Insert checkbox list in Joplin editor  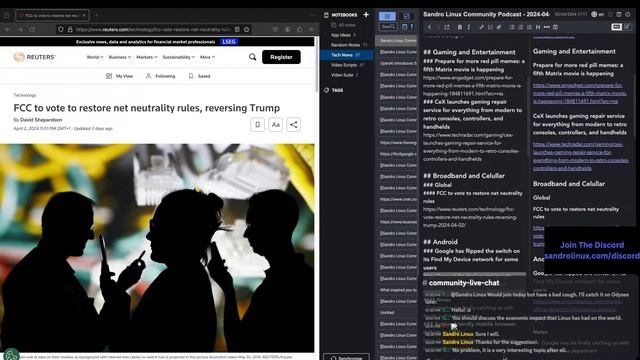click(529, 27)
